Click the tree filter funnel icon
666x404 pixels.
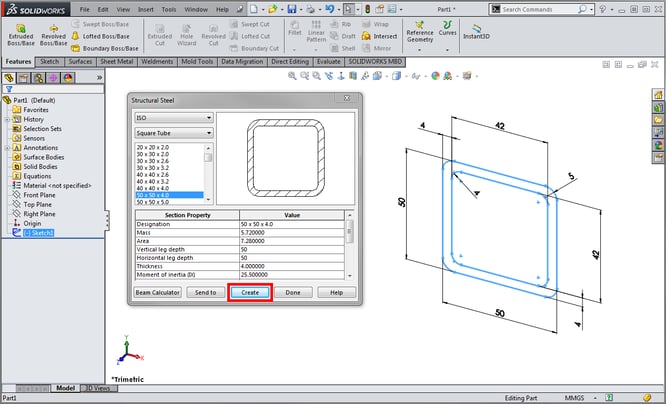[x=9, y=89]
